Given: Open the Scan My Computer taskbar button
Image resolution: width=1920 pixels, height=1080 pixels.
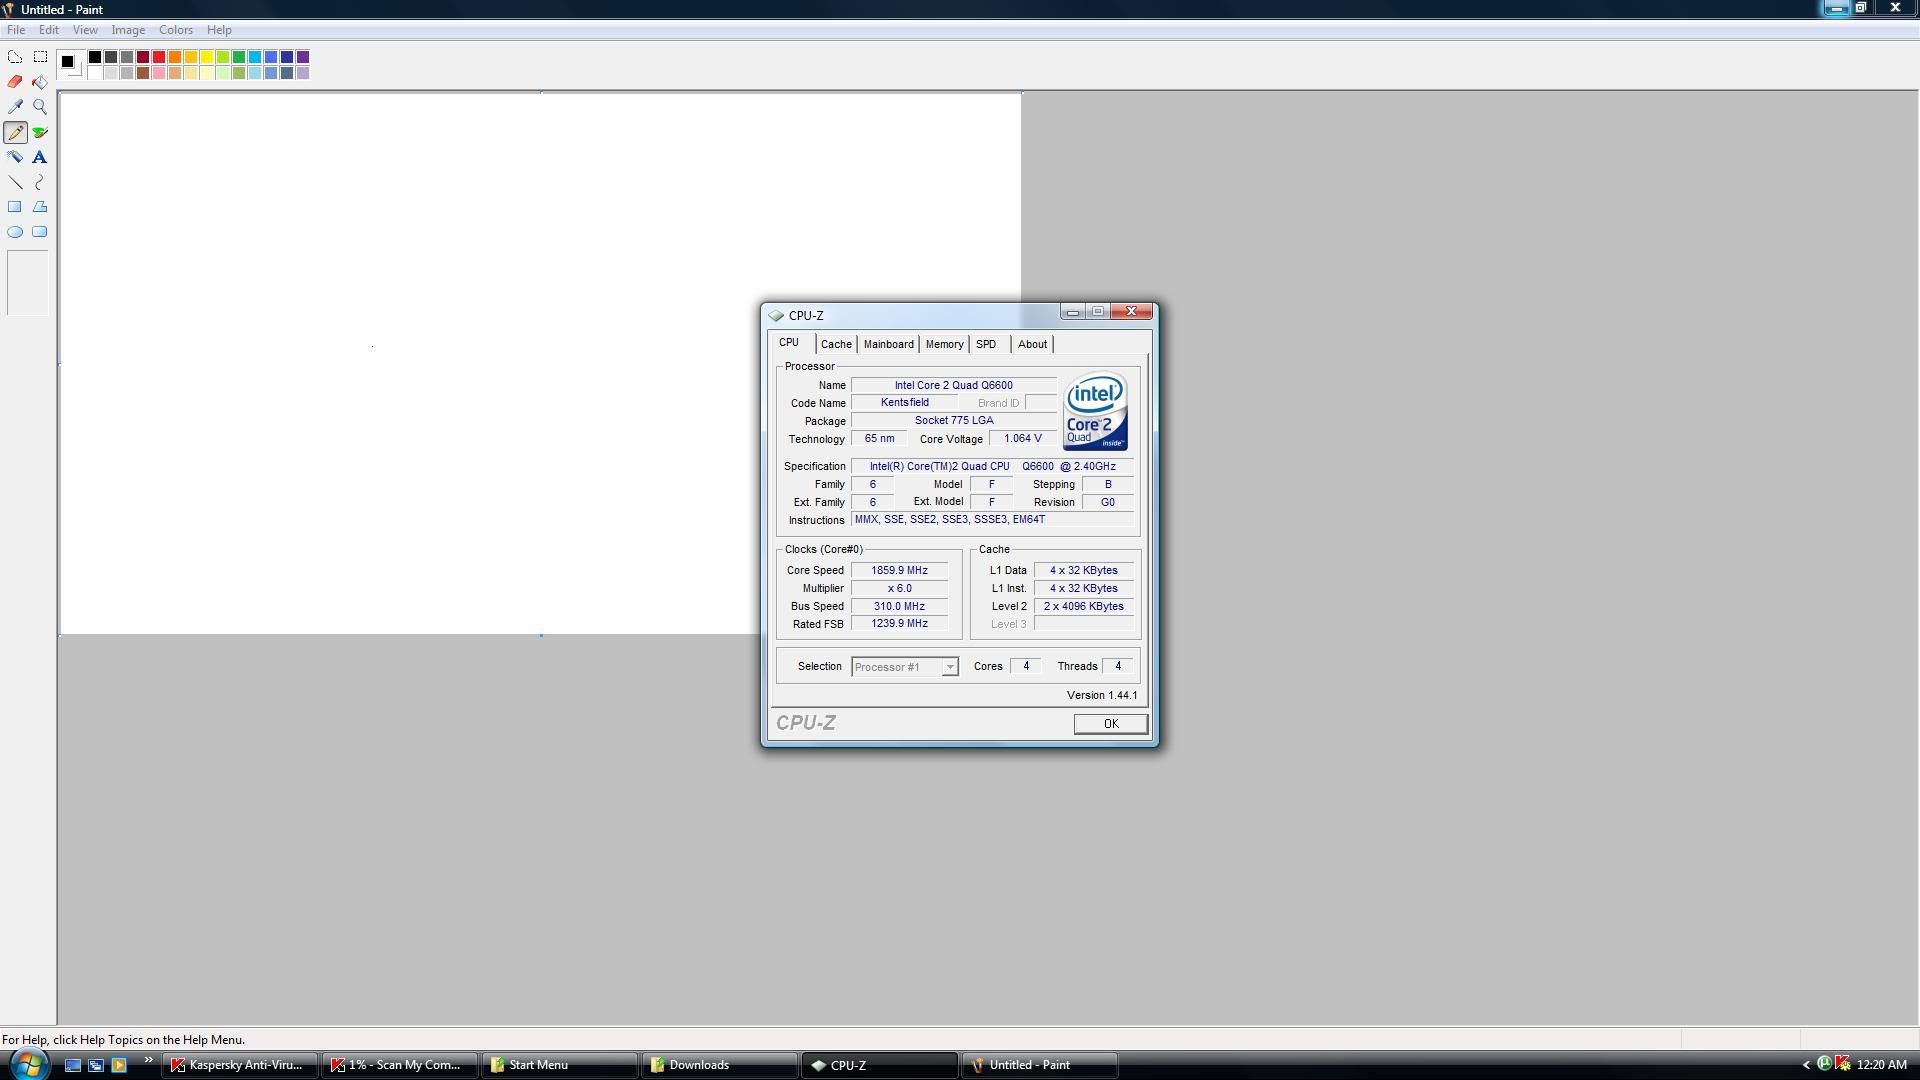Looking at the screenshot, I should (x=400, y=1065).
